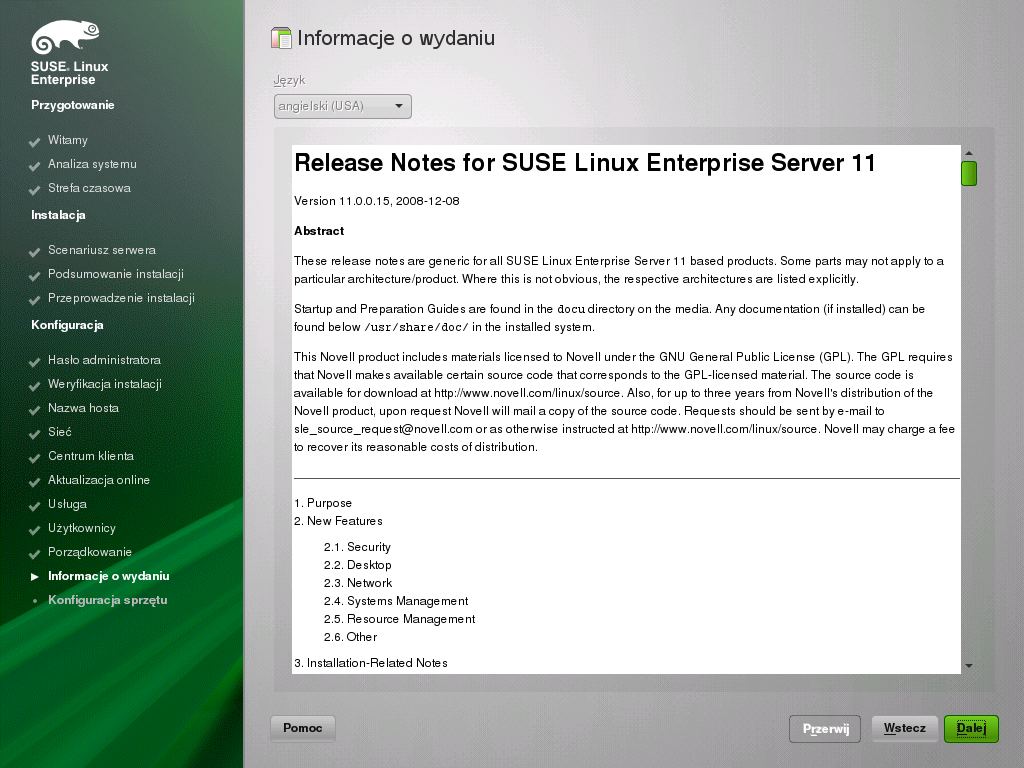Select Użytkownicy step in sidebar
This screenshot has height=768, width=1024.
pos(82,528)
